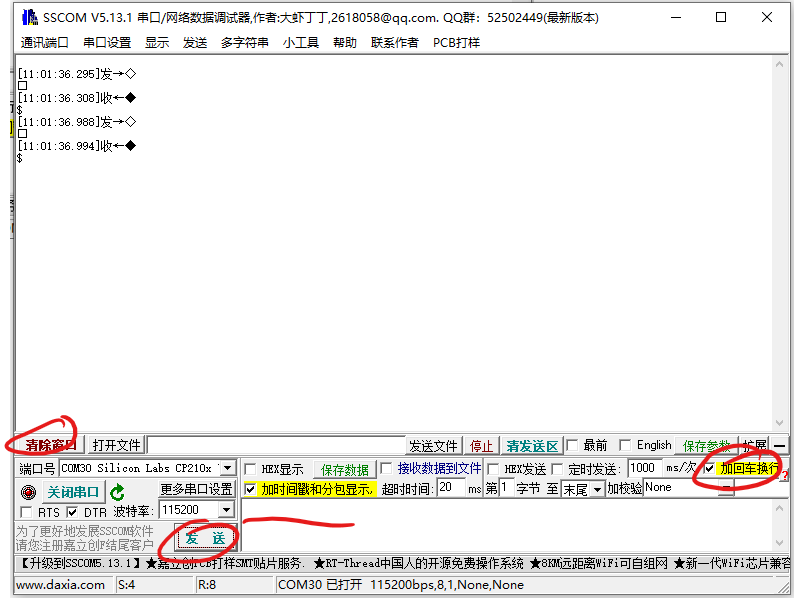Toggle the HEX发送 checkbox
The image size is (794, 598).
[493, 469]
